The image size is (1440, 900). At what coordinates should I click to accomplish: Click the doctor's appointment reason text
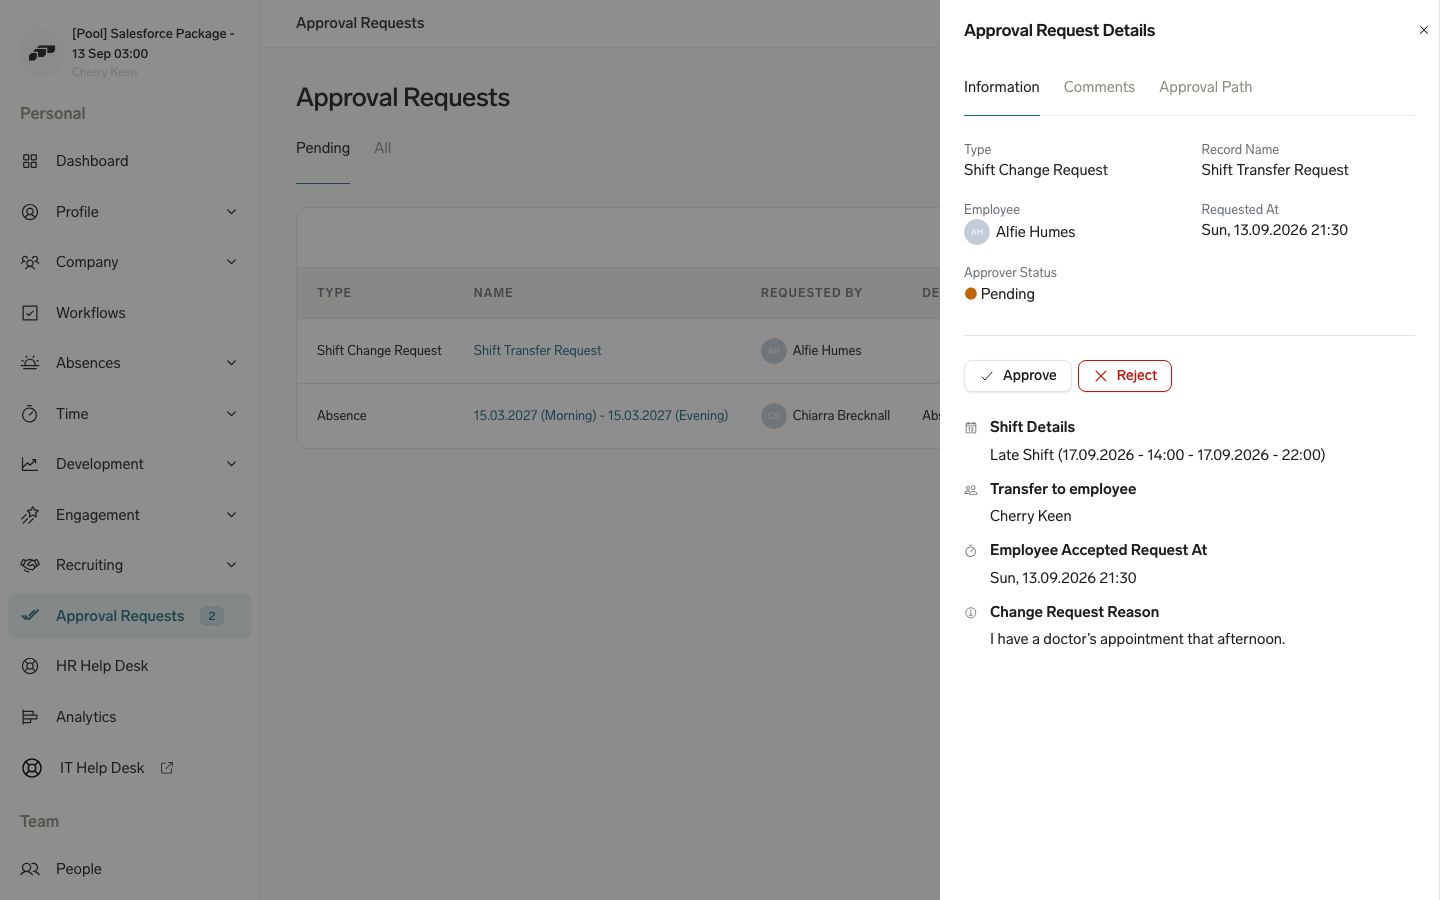(x=1137, y=639)
